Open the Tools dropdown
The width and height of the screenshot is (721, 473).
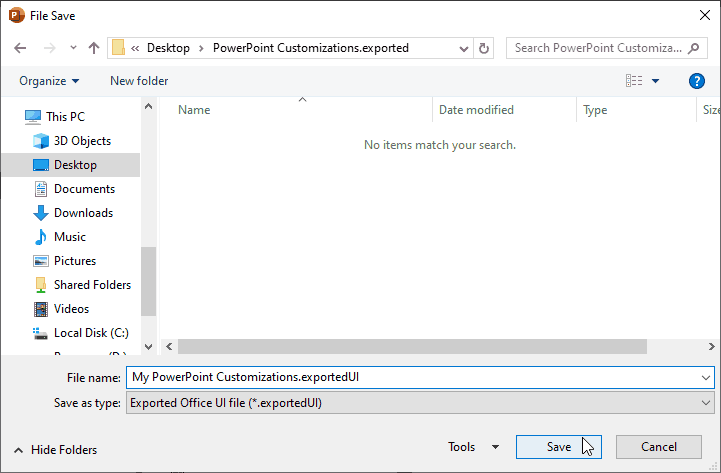pos(474,447)
